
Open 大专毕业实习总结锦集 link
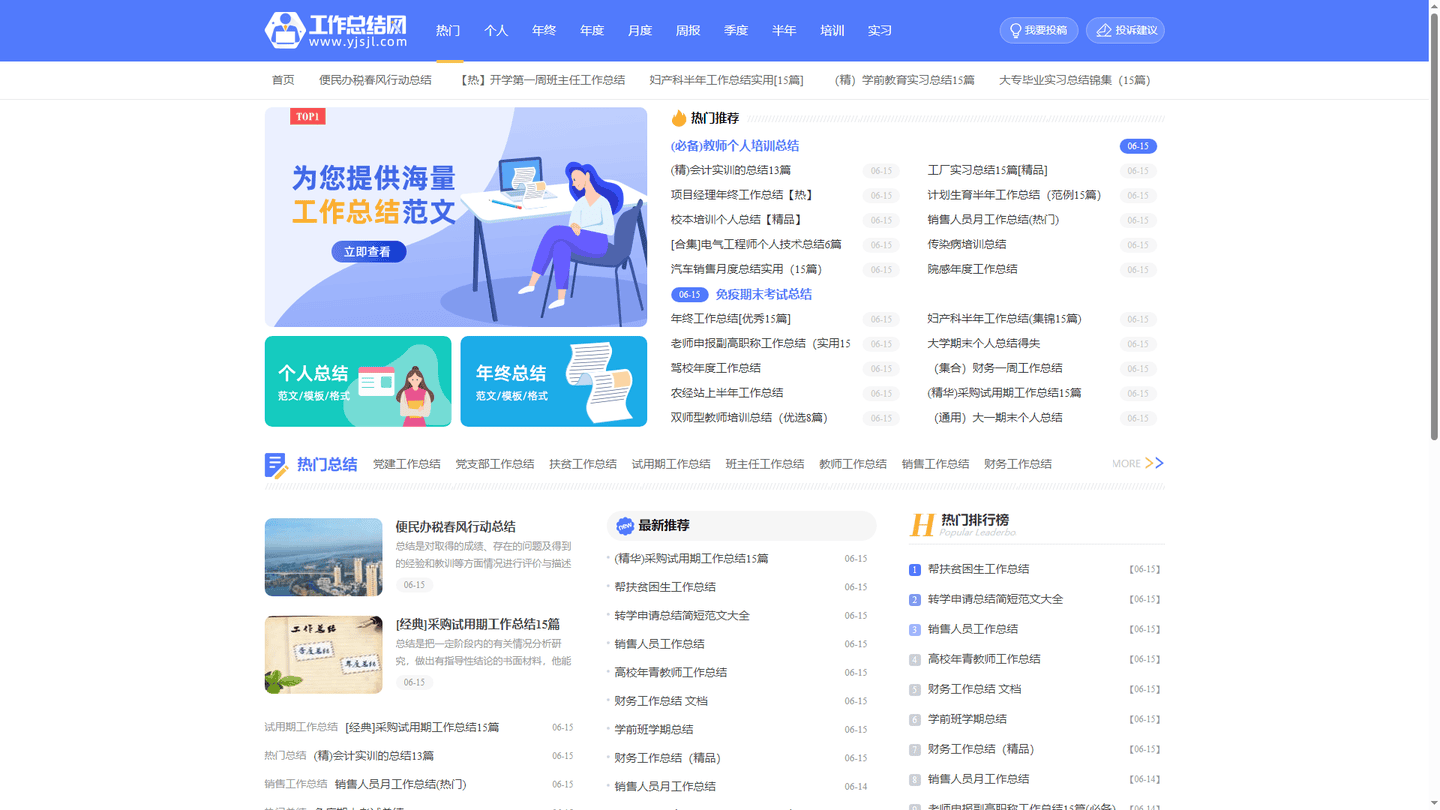1074,80
